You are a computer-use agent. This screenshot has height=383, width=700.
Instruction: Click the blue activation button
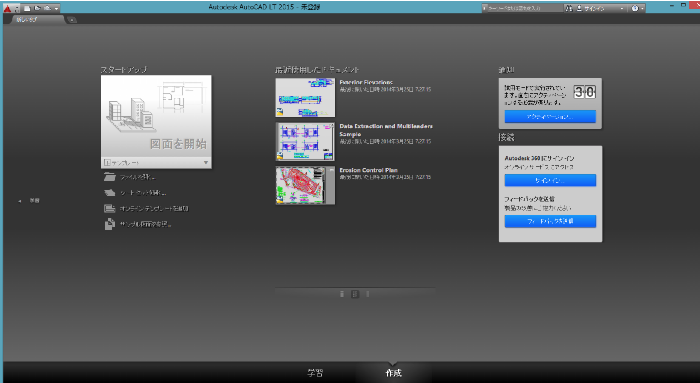click(550, 117)
